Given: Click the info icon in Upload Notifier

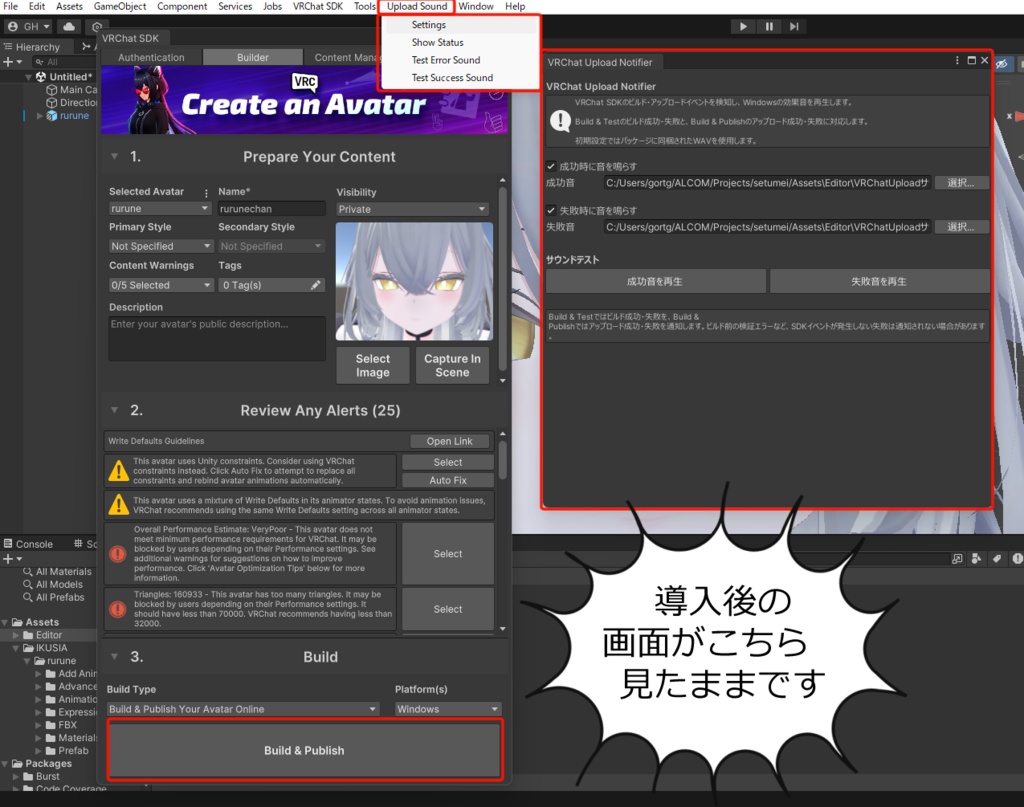Looking at the screenshot, I should 560,121.
